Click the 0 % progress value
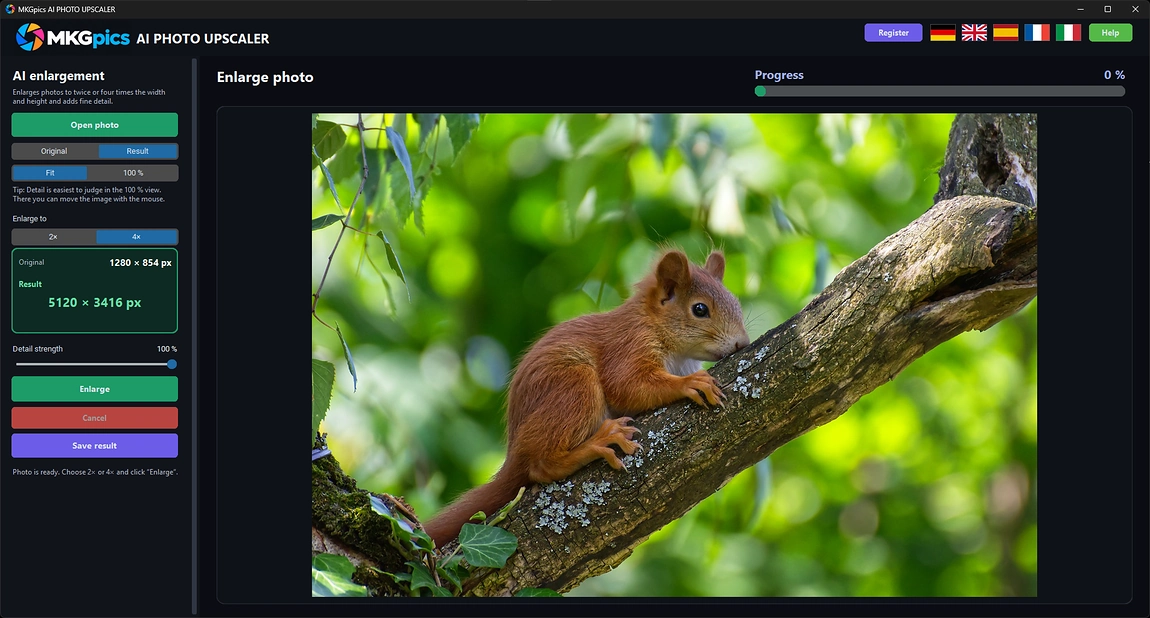 [x=1114, y=75]
